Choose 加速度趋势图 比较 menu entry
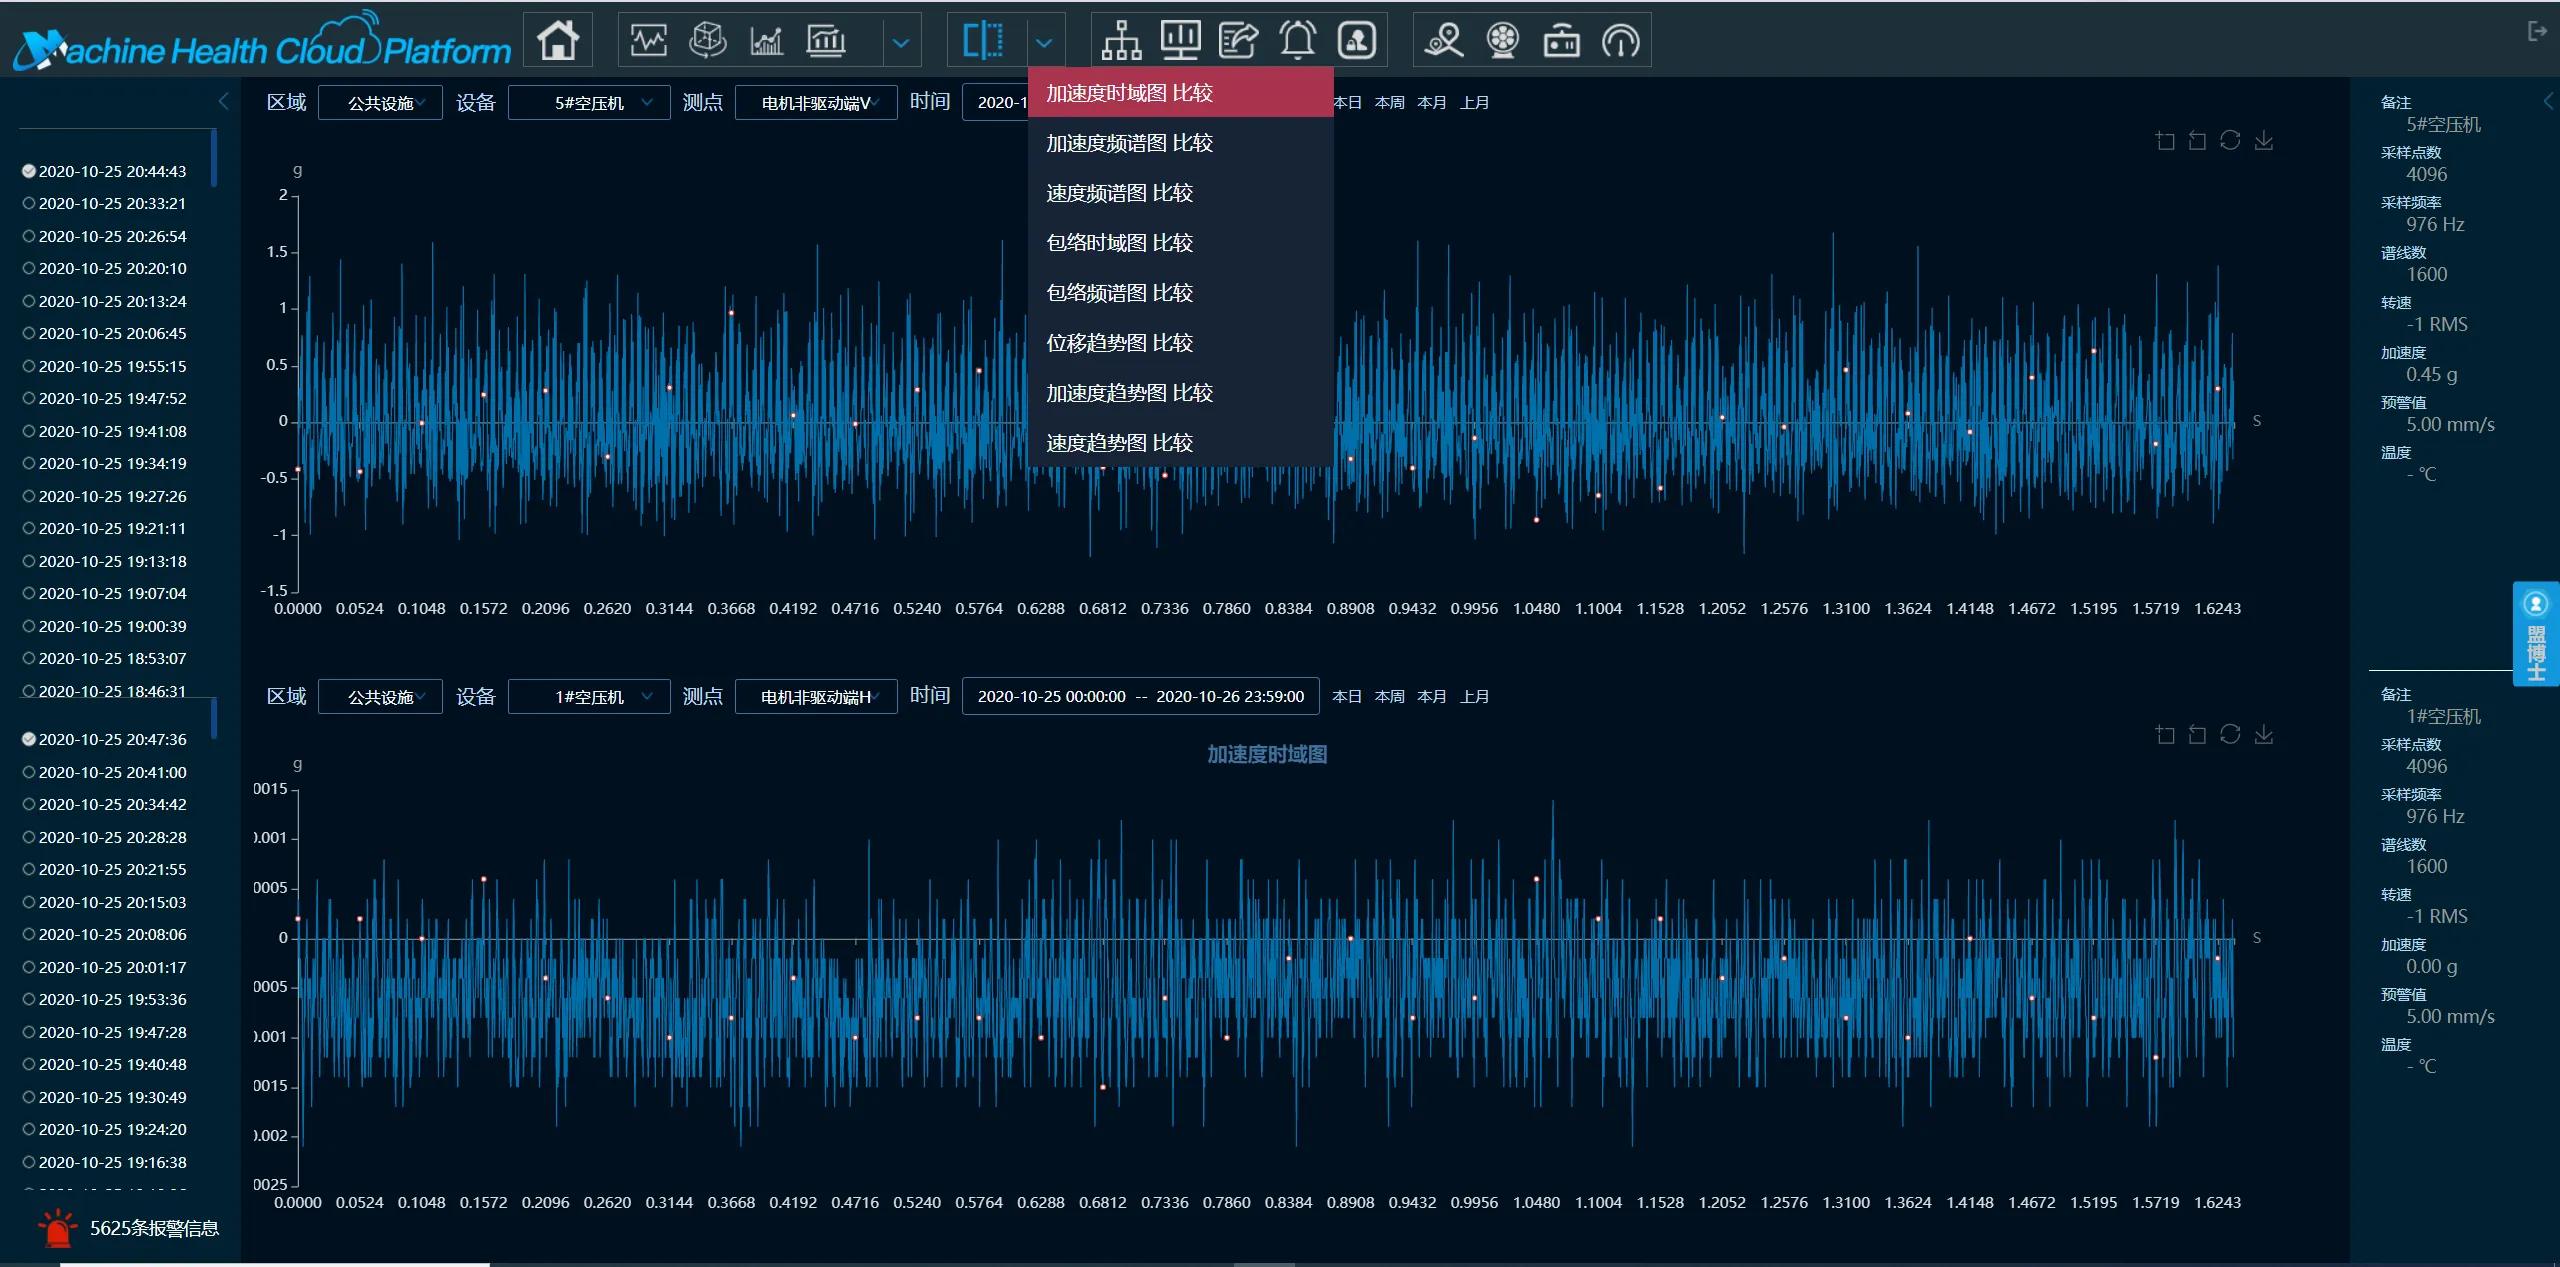Screen dimensions: 2560x1267 1180,393
